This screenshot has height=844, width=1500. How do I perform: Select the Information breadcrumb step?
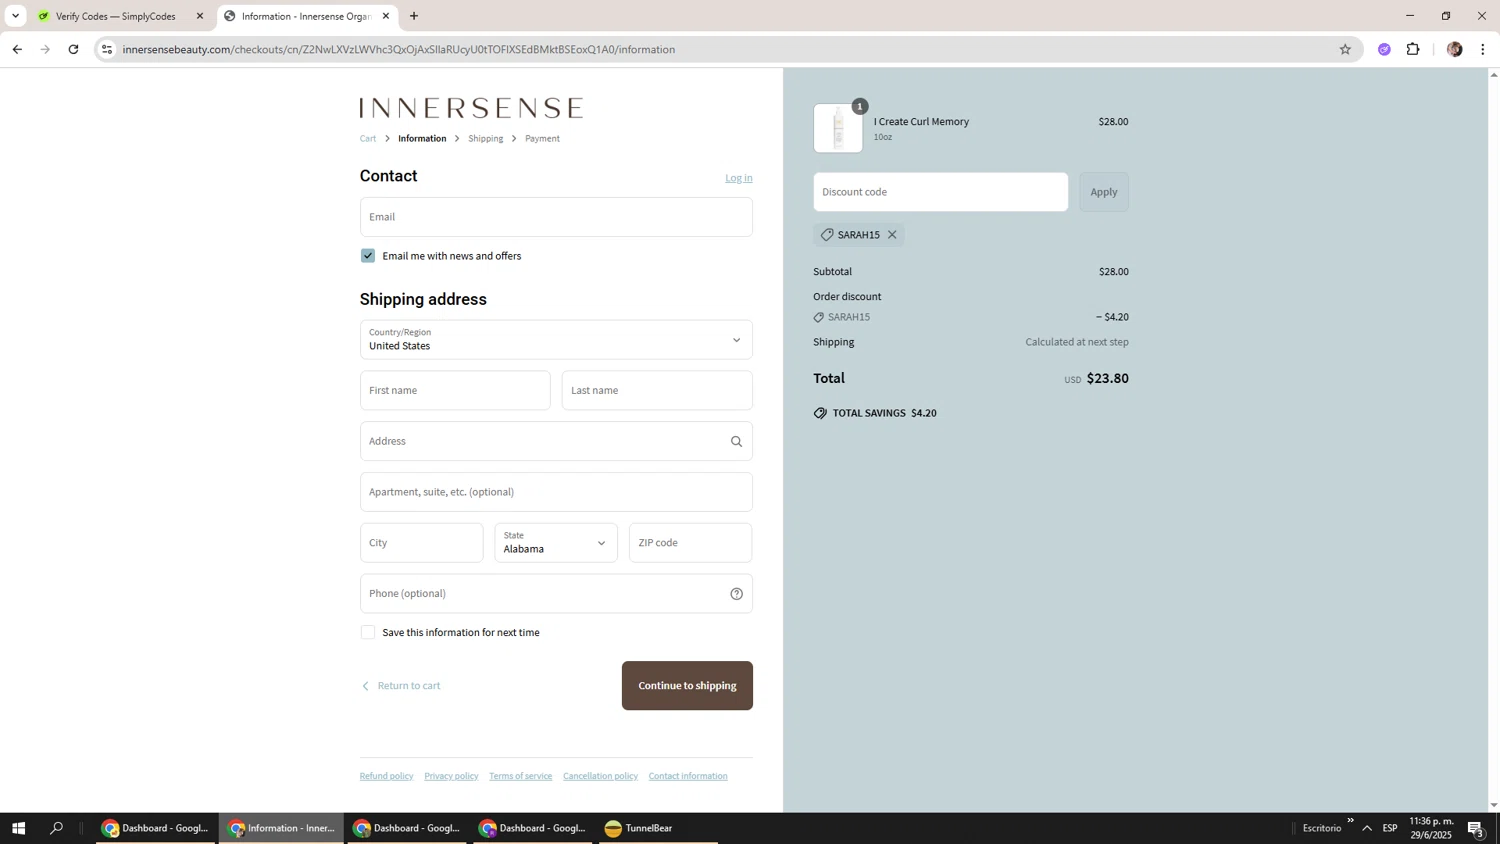pos(422,139)
